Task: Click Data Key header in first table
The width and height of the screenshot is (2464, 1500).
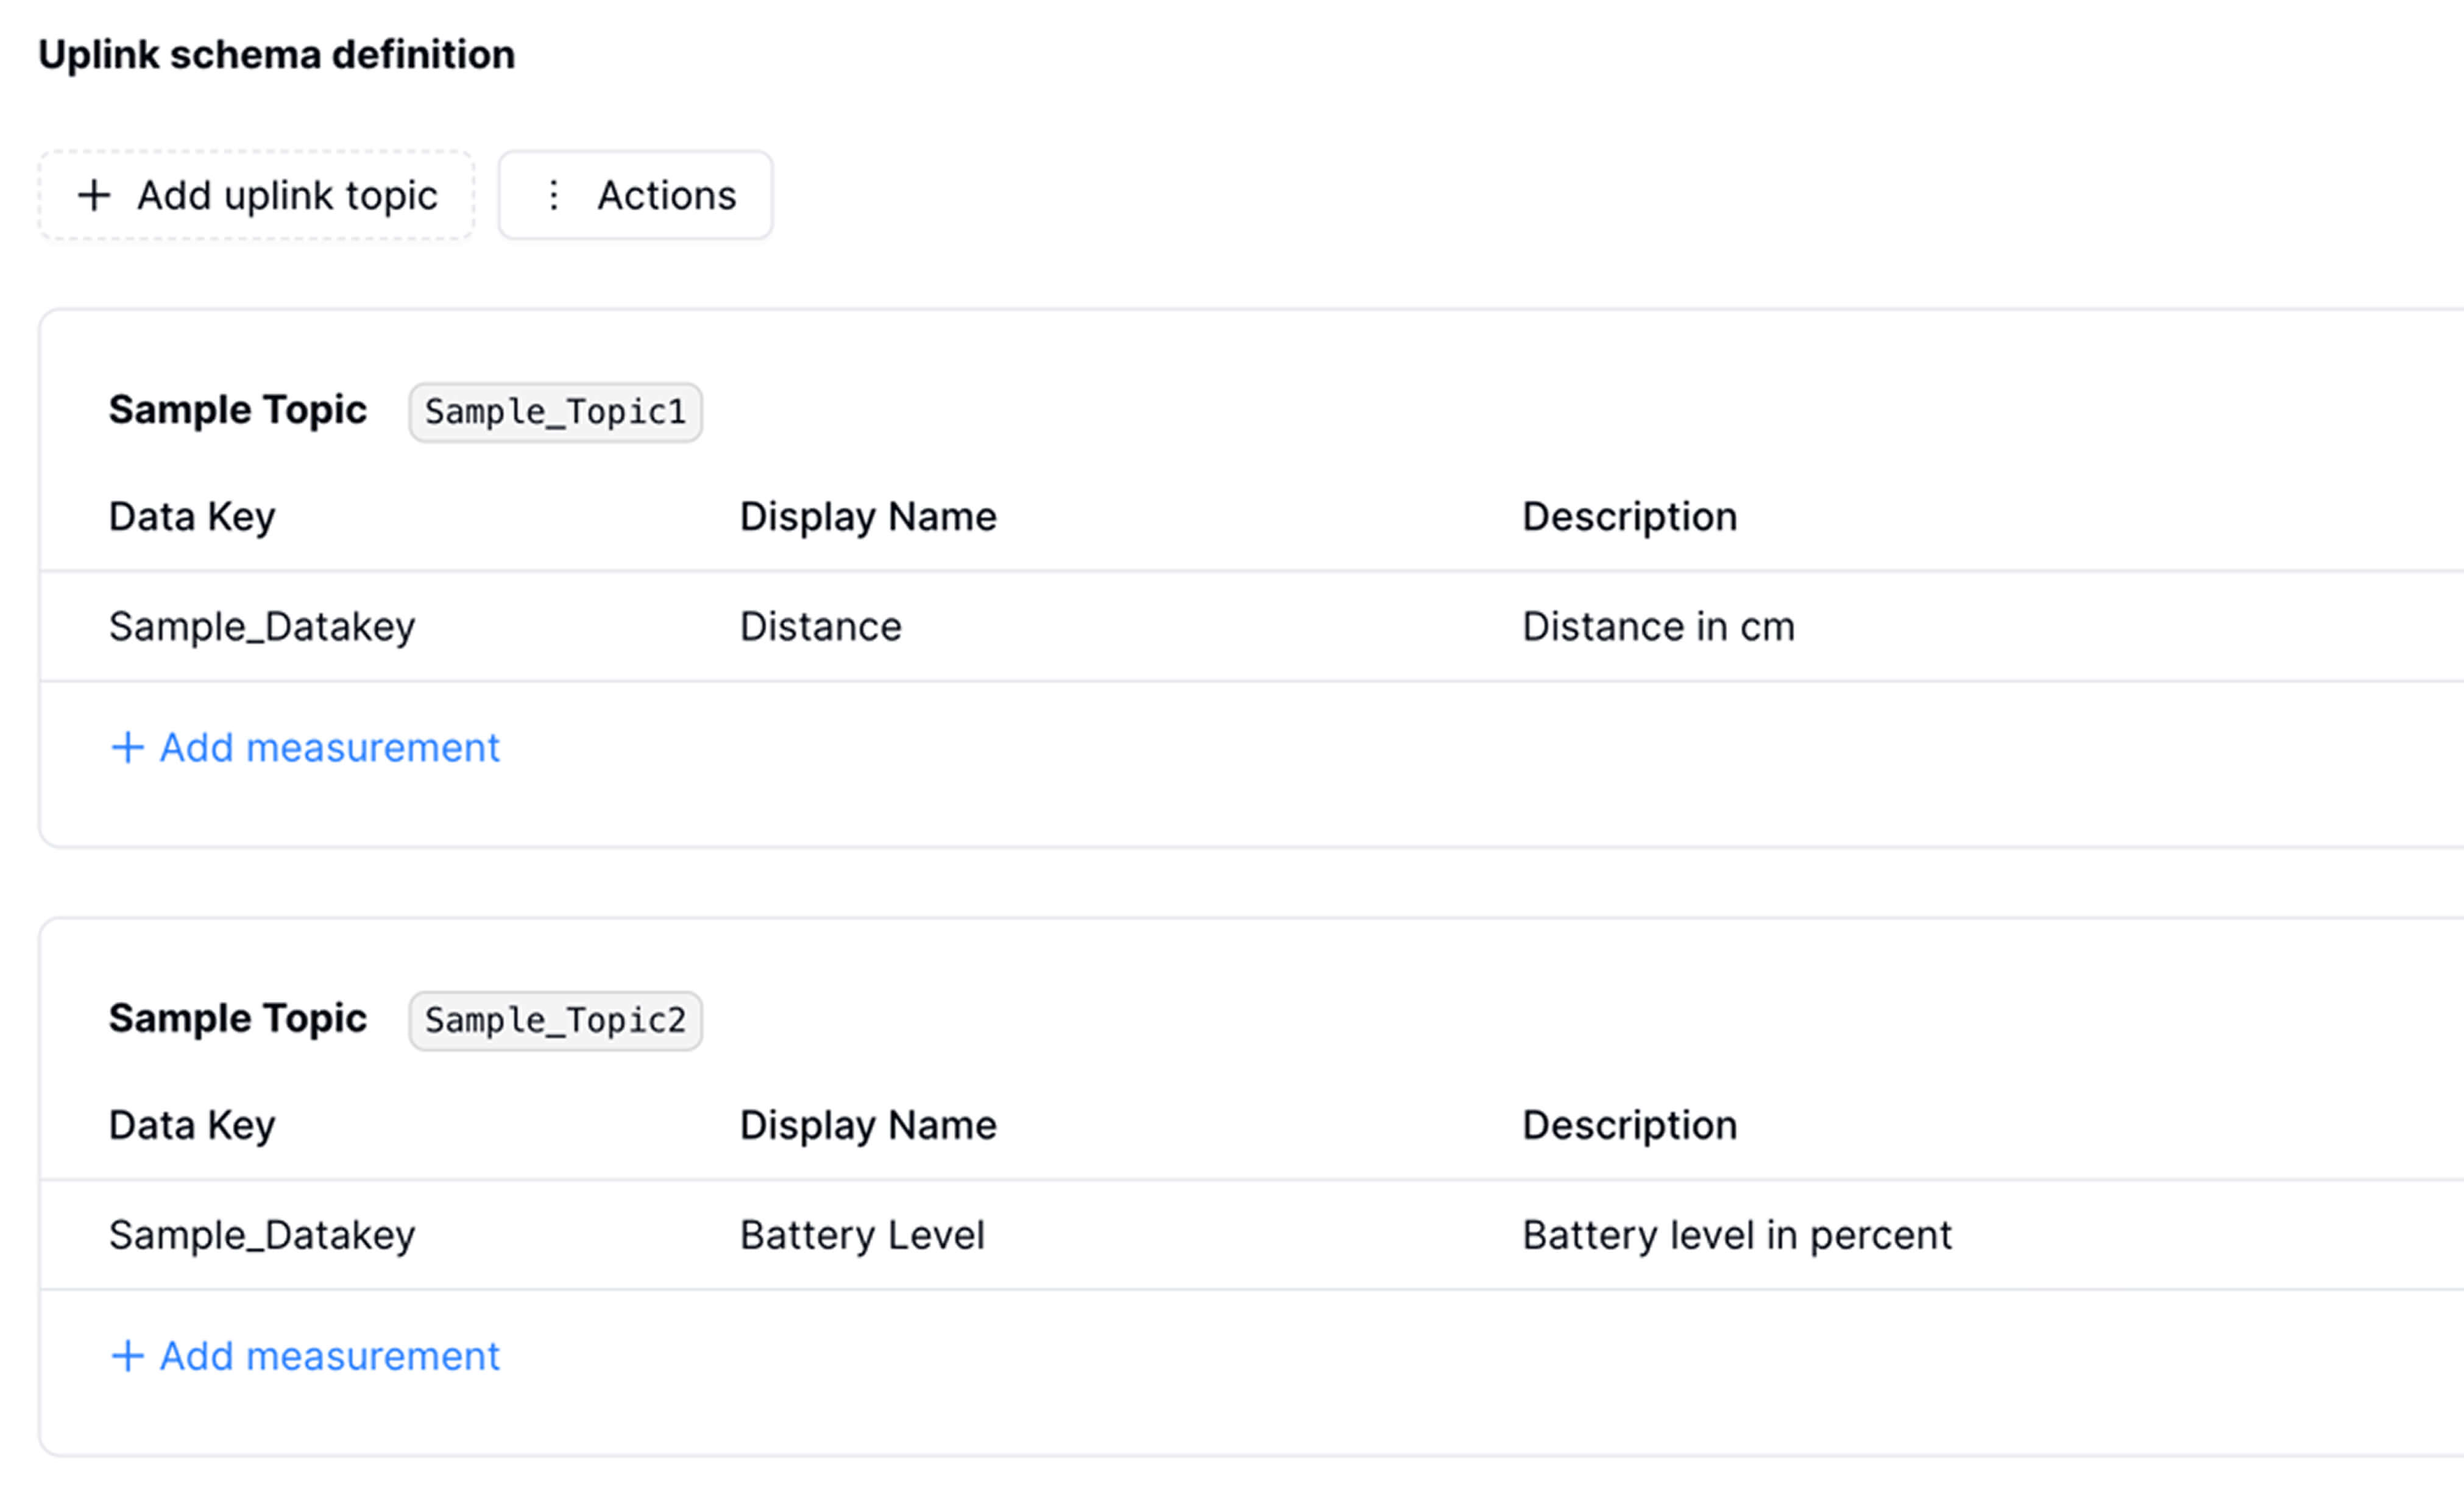Action: [192, 517]
